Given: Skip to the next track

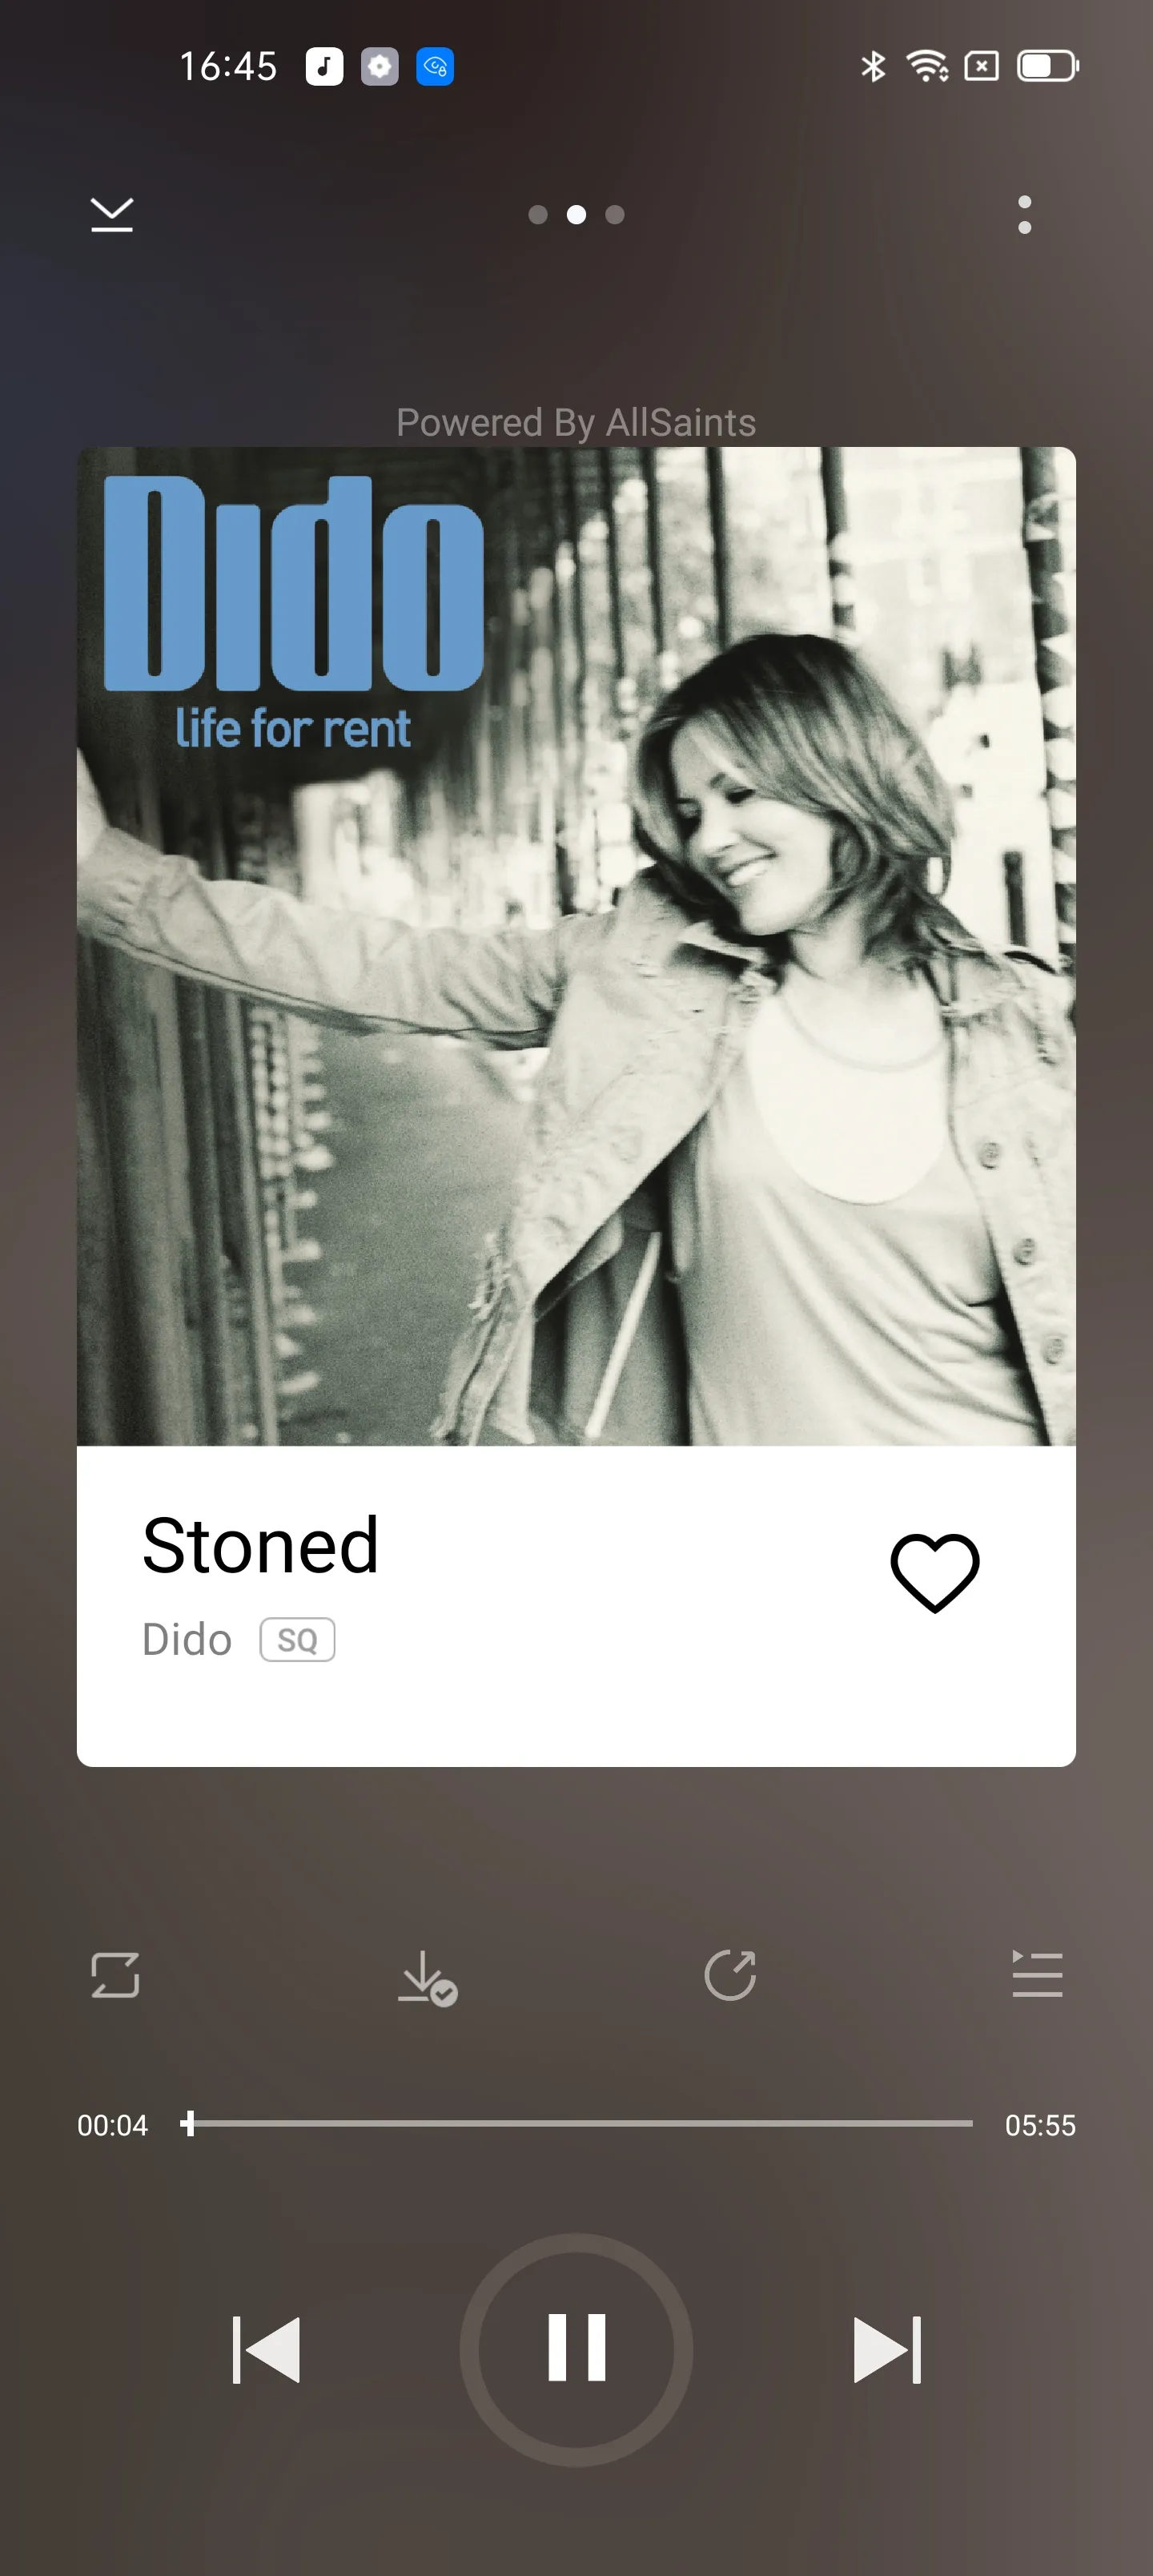Looking at the screenshot, I should pyautogui.click(x=887, y=2350).
